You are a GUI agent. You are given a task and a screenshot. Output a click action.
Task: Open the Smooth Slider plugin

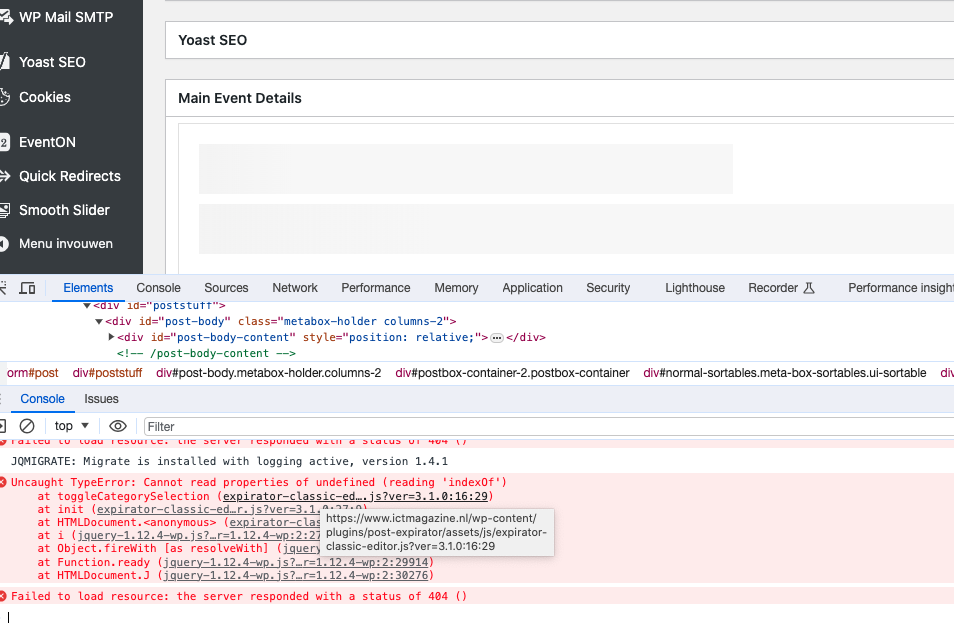64,210
